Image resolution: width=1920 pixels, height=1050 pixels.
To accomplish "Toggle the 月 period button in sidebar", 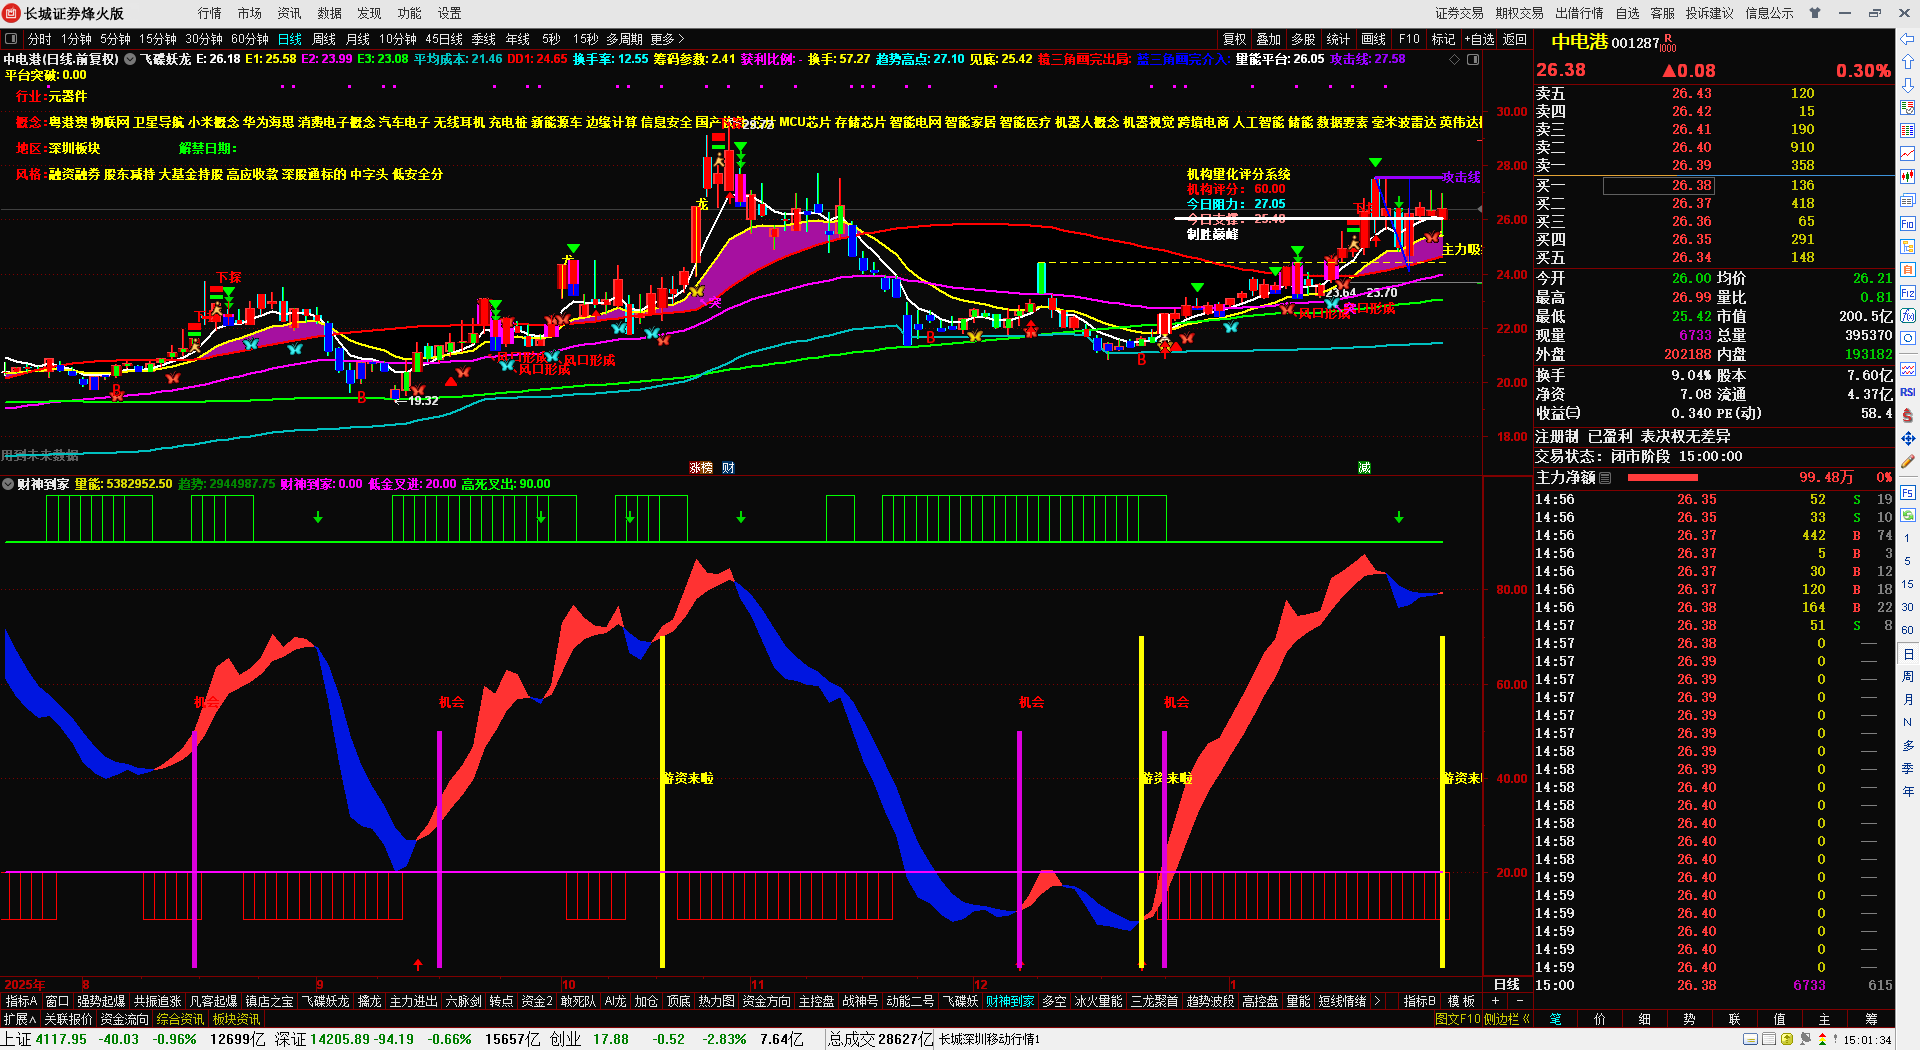I will coord(1908,700).
